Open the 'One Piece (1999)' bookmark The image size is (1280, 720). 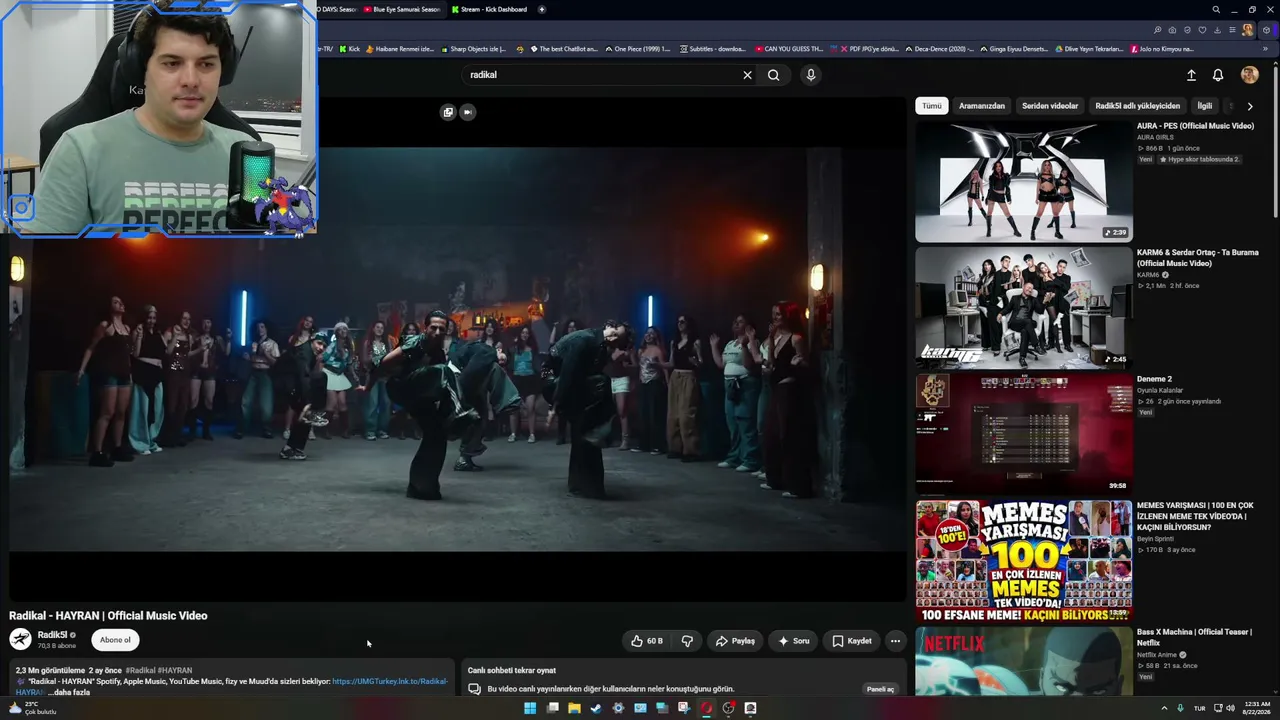[638, 49]
